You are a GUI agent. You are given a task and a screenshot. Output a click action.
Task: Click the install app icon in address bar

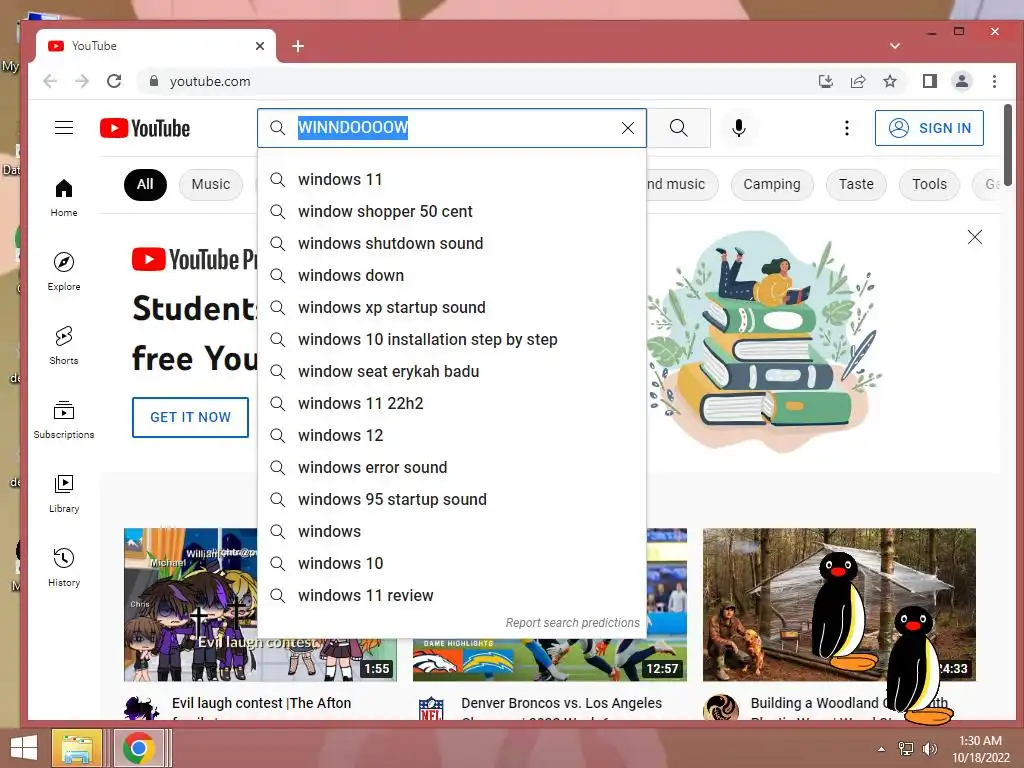825,81
